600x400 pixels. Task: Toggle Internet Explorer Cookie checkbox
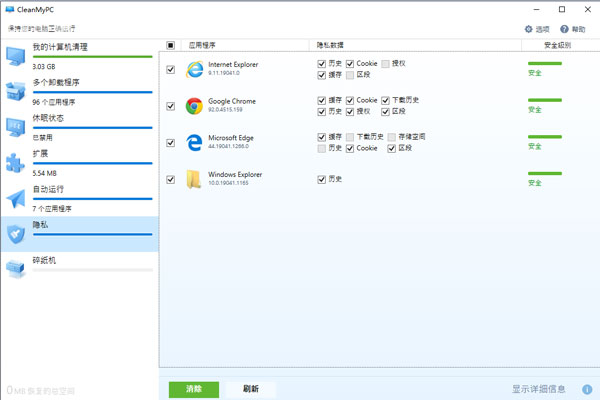point(350,64)
